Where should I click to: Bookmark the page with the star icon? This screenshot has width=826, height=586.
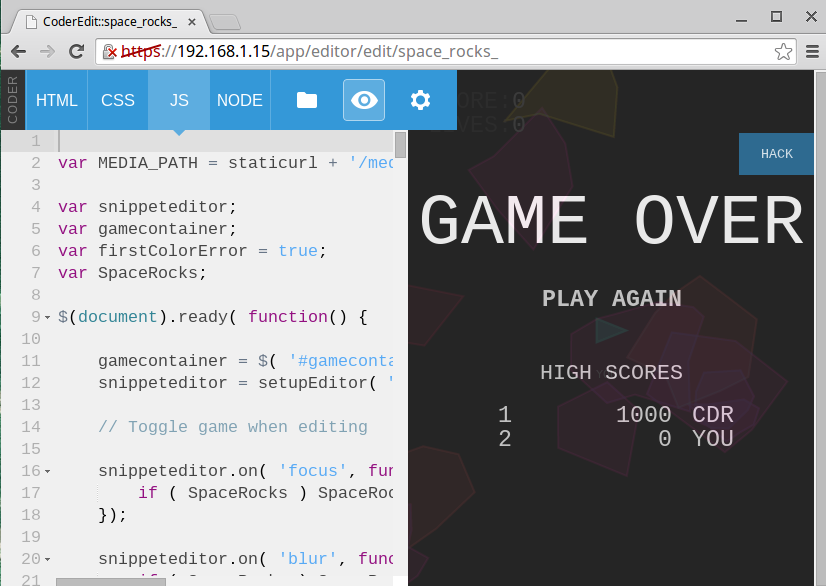[x=783, y=50]
